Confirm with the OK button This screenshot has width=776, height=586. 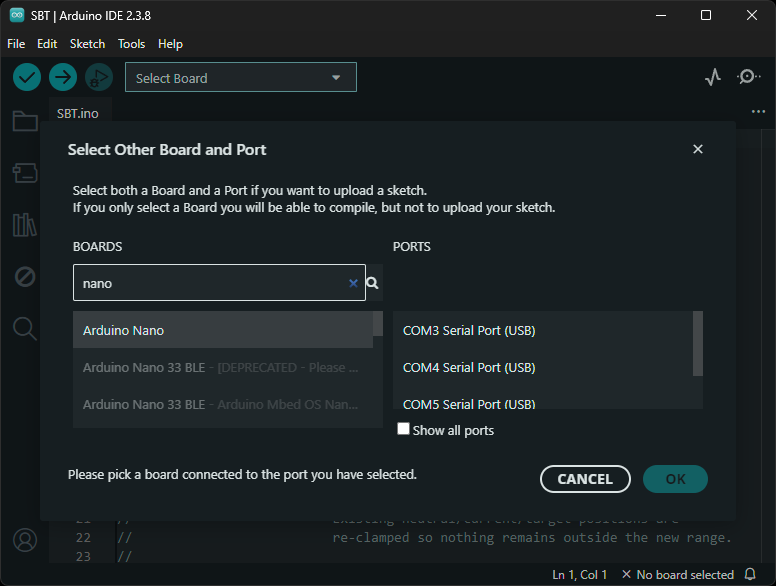point(675,479)
